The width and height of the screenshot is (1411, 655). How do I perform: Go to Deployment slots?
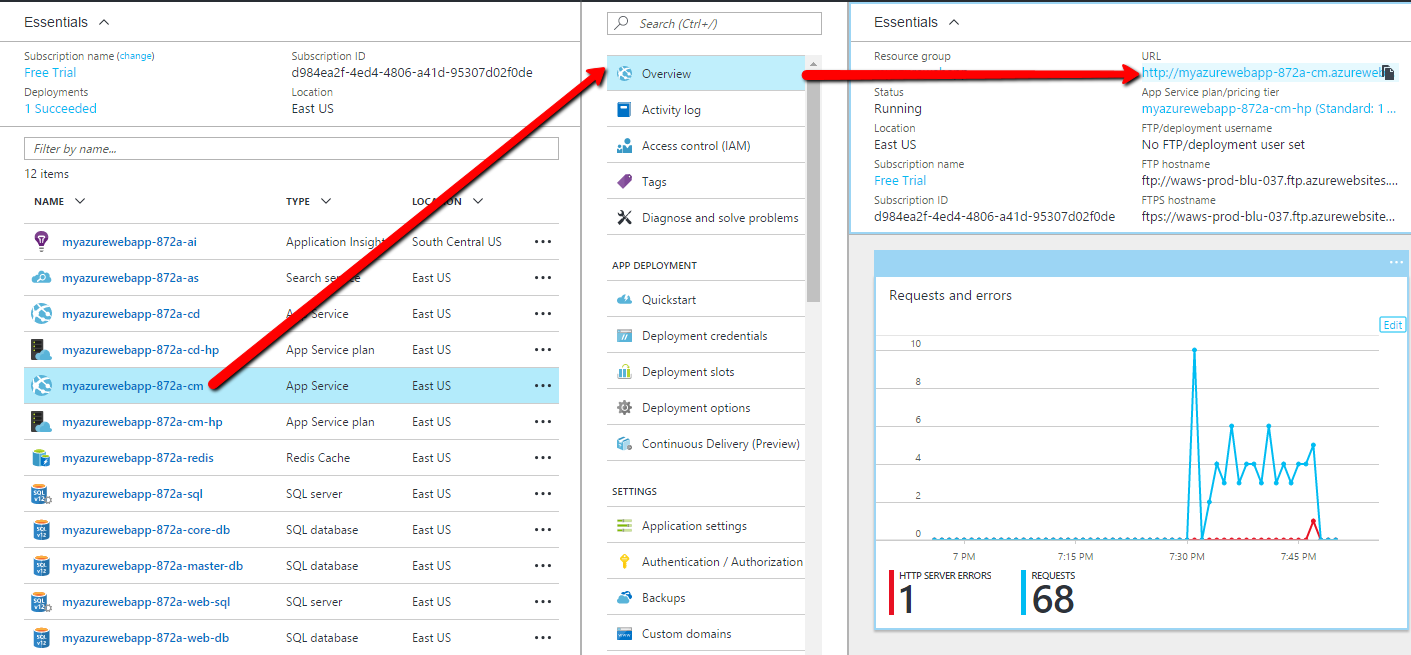[x=706, y=372]
